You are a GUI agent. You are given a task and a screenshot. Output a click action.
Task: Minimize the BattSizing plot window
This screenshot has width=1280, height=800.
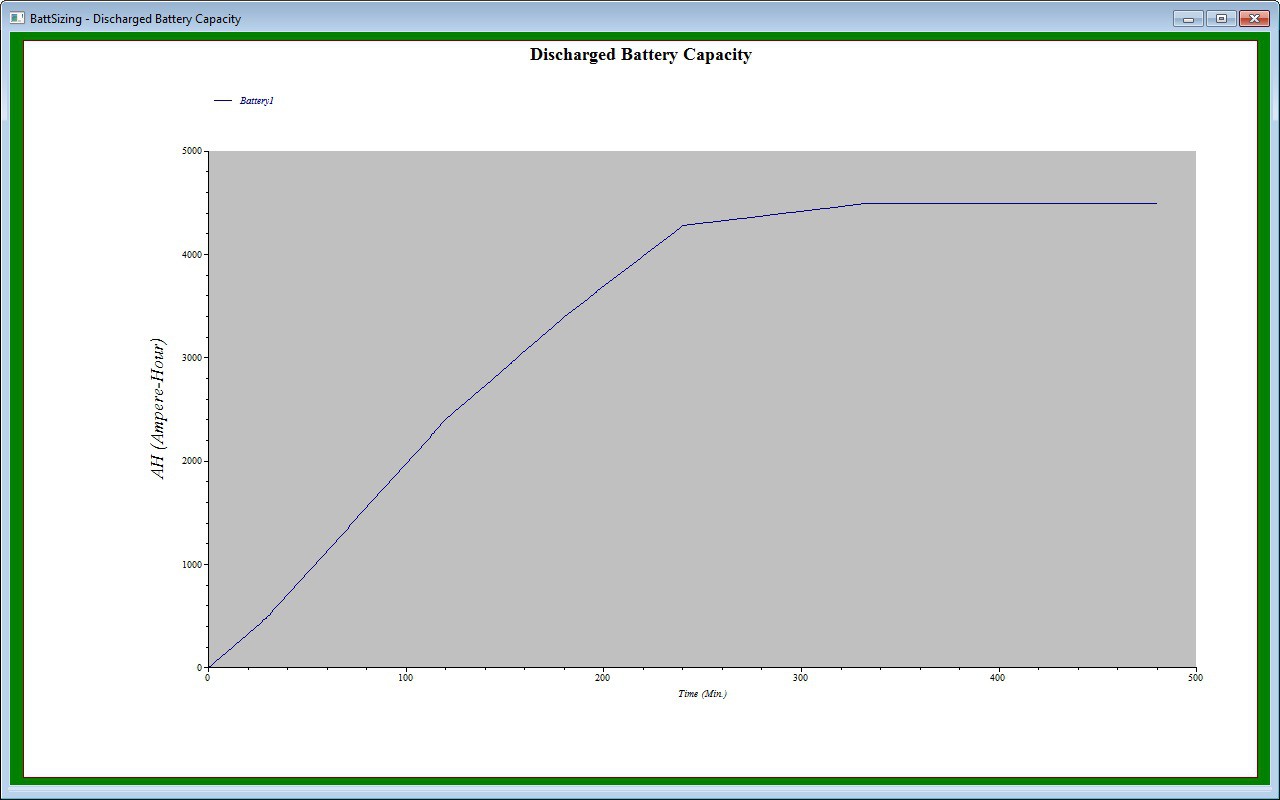1188,18
